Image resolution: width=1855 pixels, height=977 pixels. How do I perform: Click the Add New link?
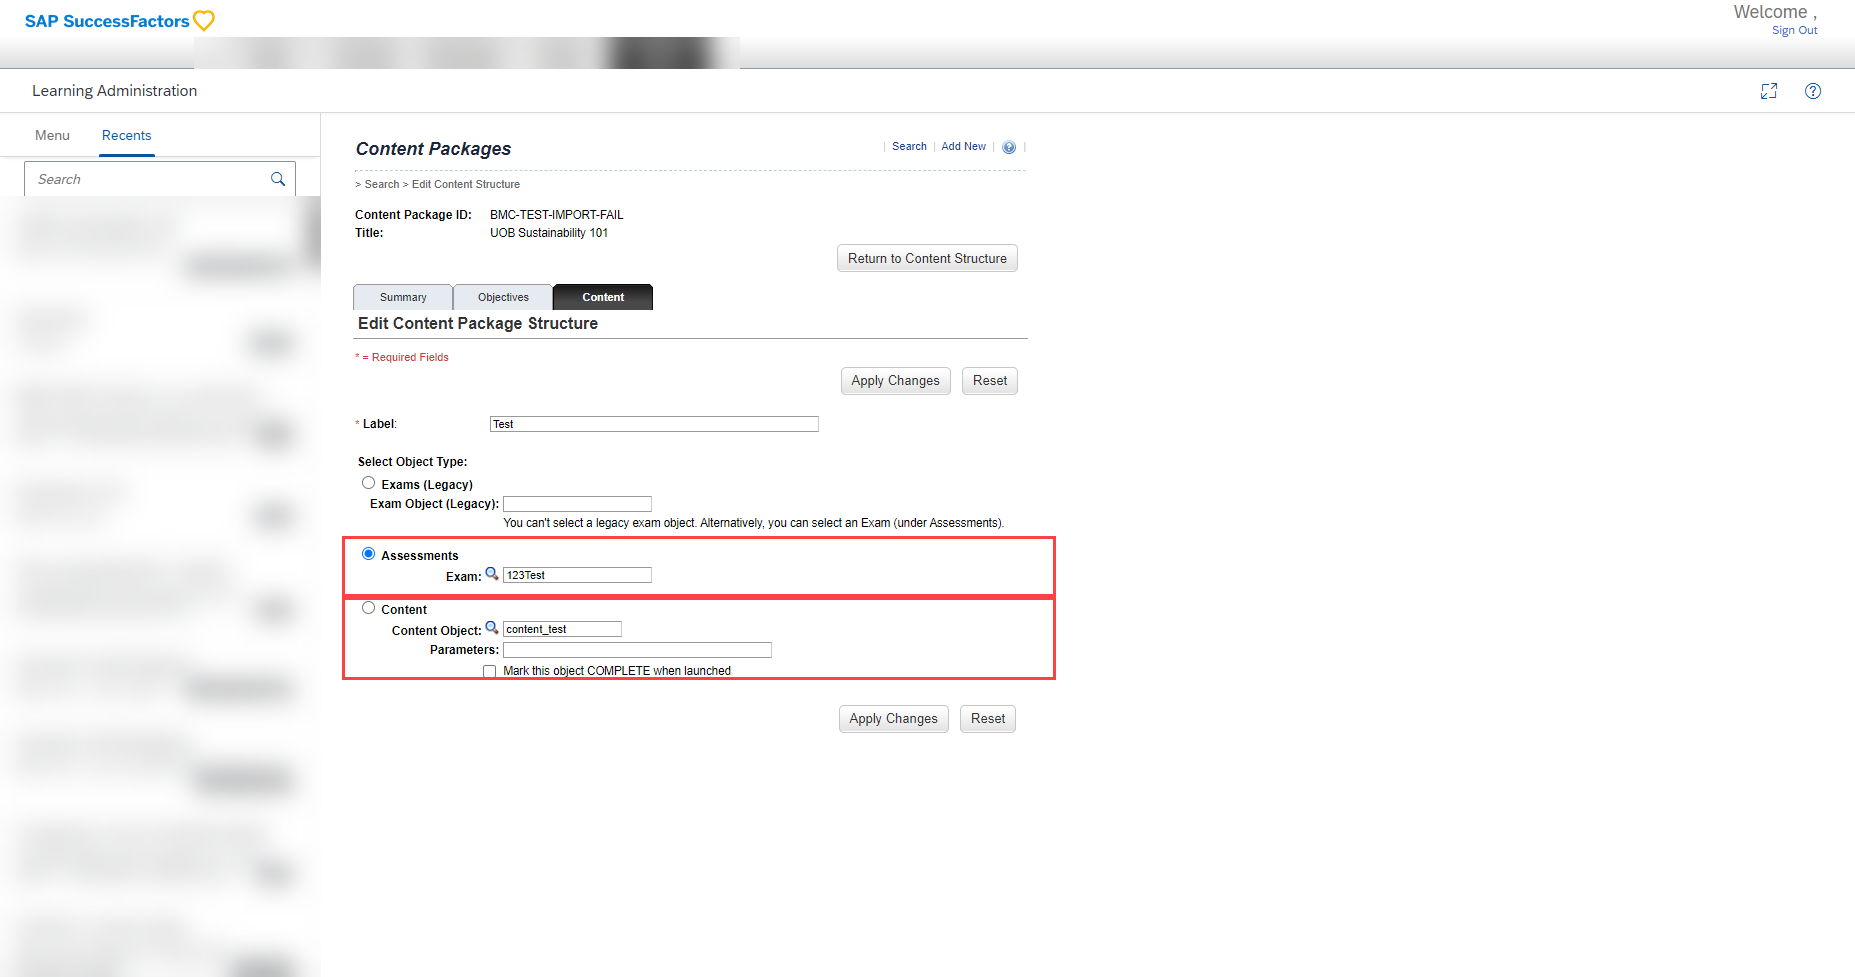[963, 147]
